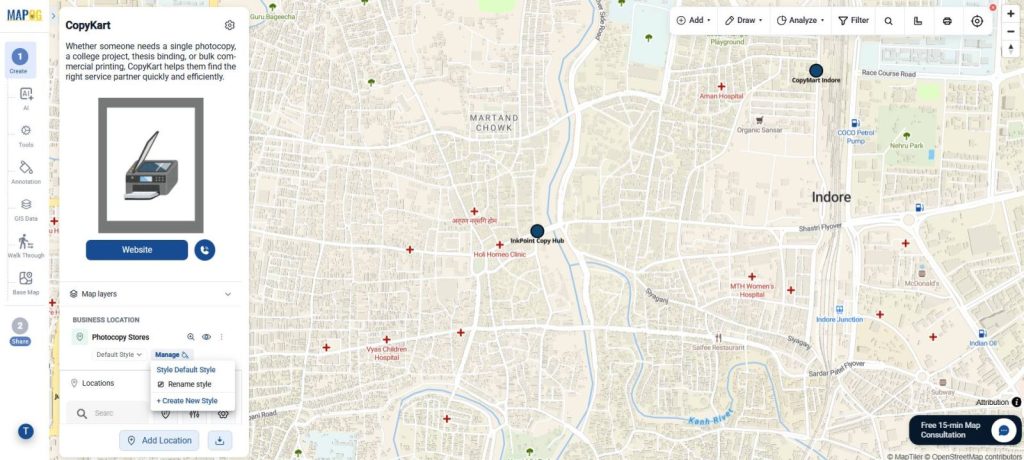Image resolution: width=1024 pixels, height=460 pixels.
Task: Click the CopyMart Indore map marker
Action: [816, 71]
